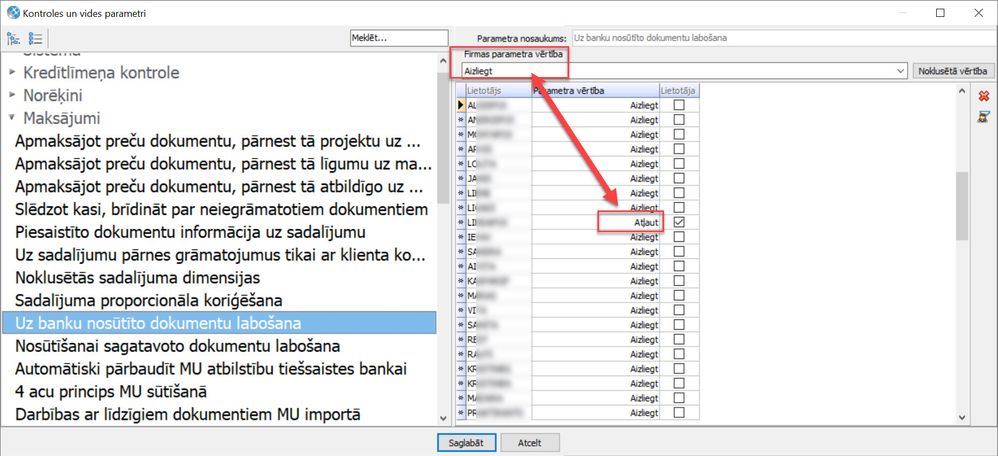Screen dimensions: 998x456
Task: Select Nosūtīšanai sagatavoto dokumentu labošana
Action: (177, 346)
